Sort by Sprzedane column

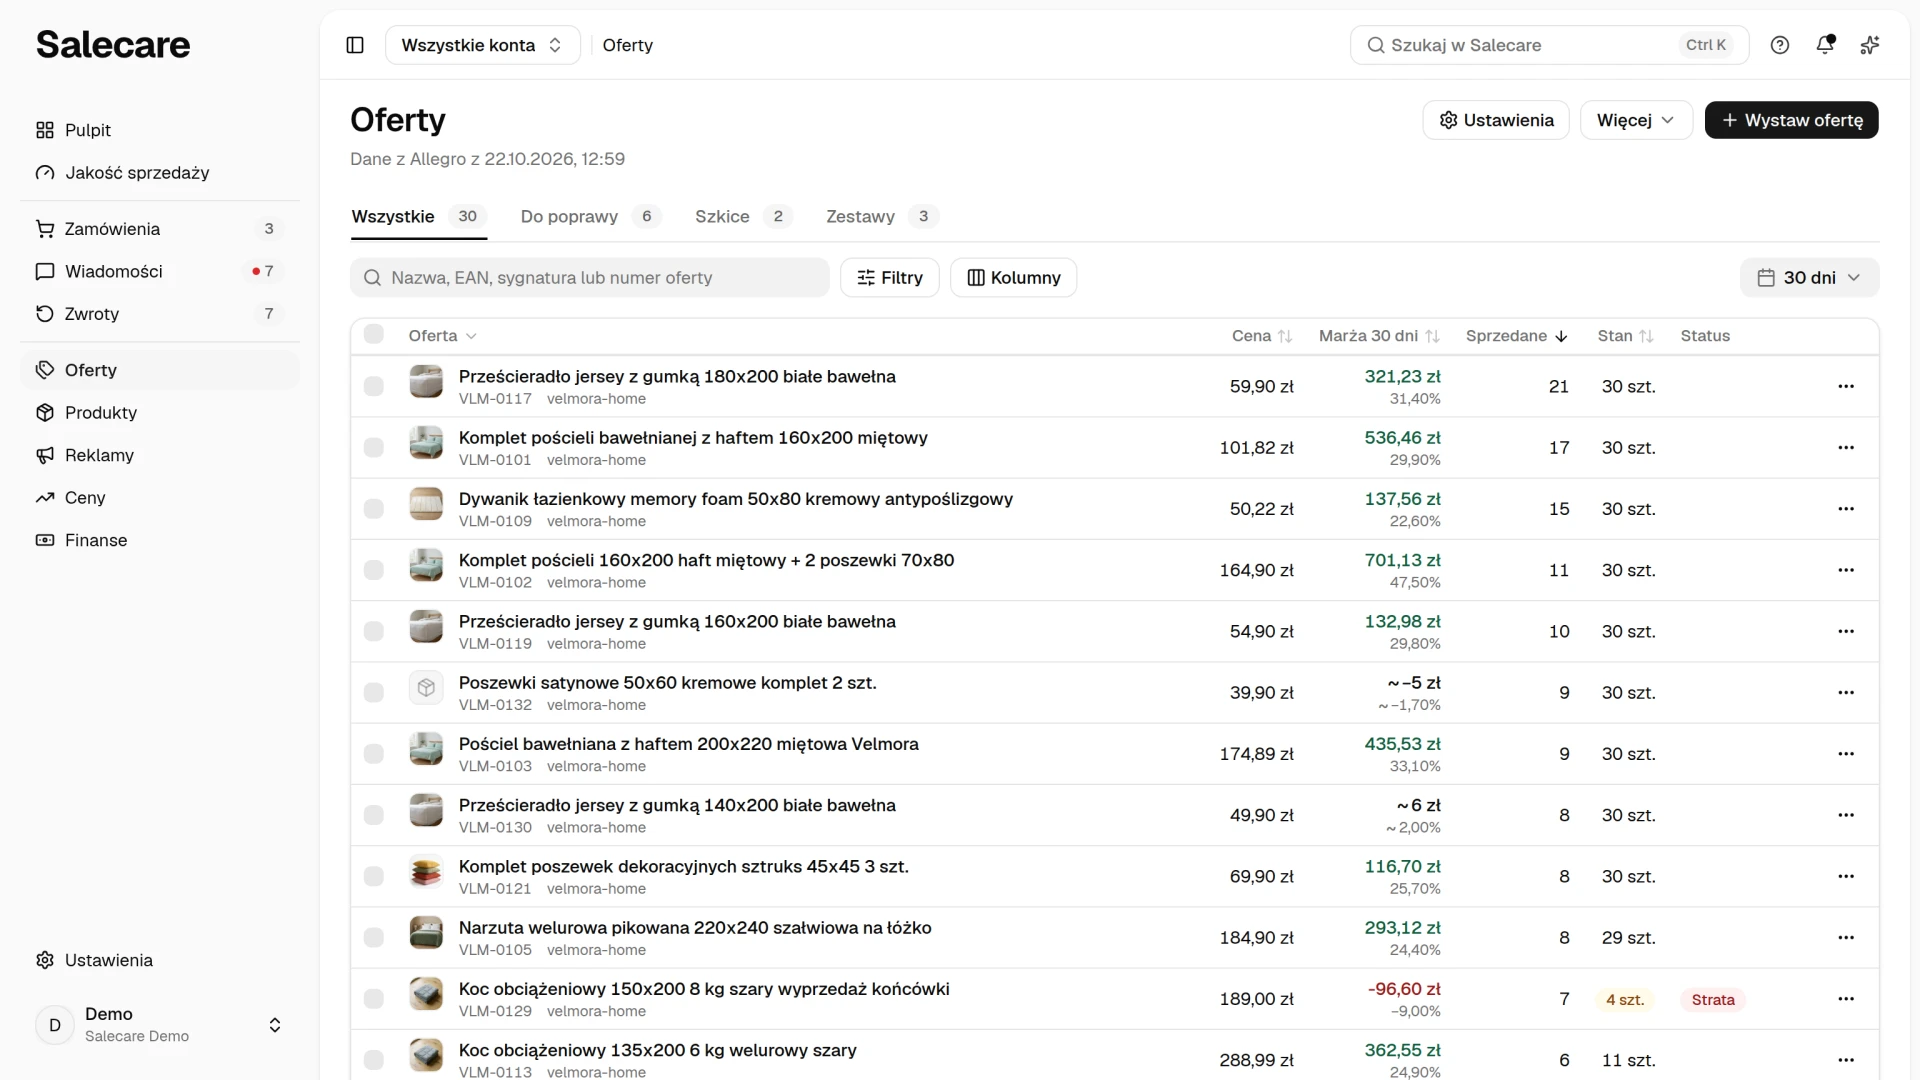pos(1516,336)
